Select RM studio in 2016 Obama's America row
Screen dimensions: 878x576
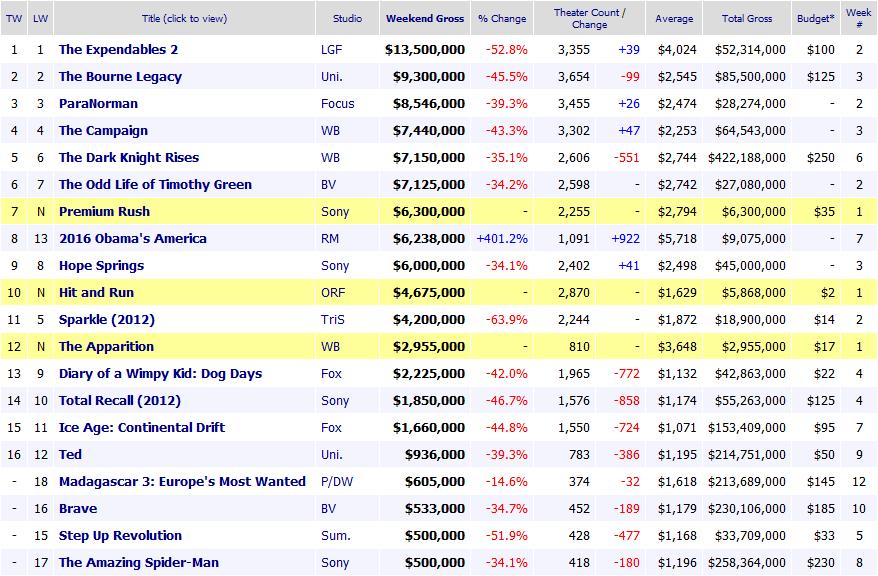tap(330, 238)
